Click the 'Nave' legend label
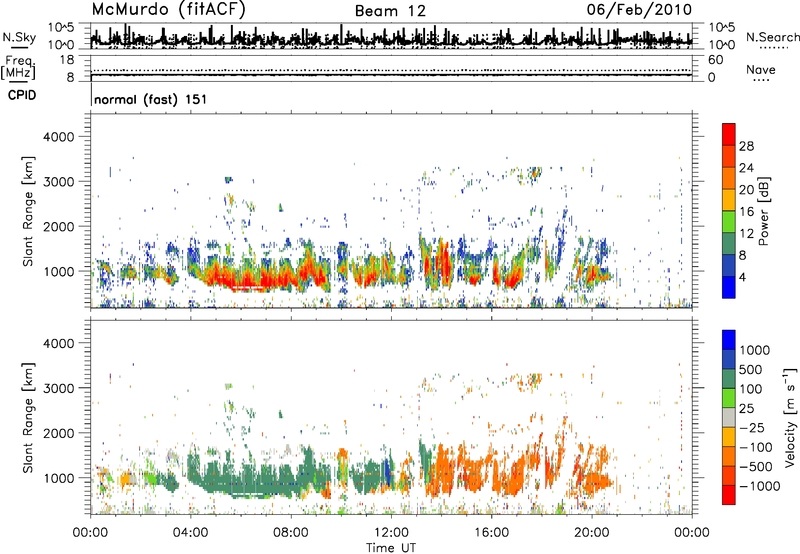The width and height of the screenshot is (800, 554). click(761, 70)
